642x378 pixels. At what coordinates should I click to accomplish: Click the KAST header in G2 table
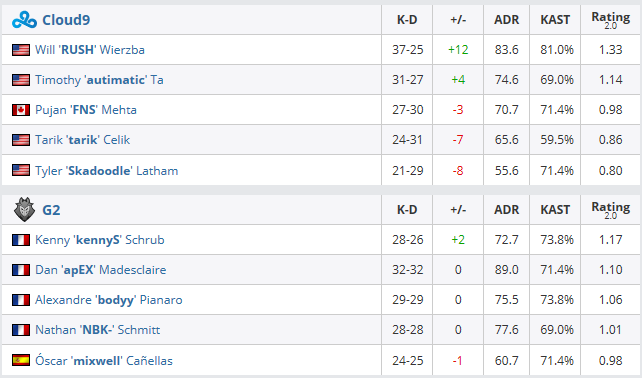coord(555,210)
